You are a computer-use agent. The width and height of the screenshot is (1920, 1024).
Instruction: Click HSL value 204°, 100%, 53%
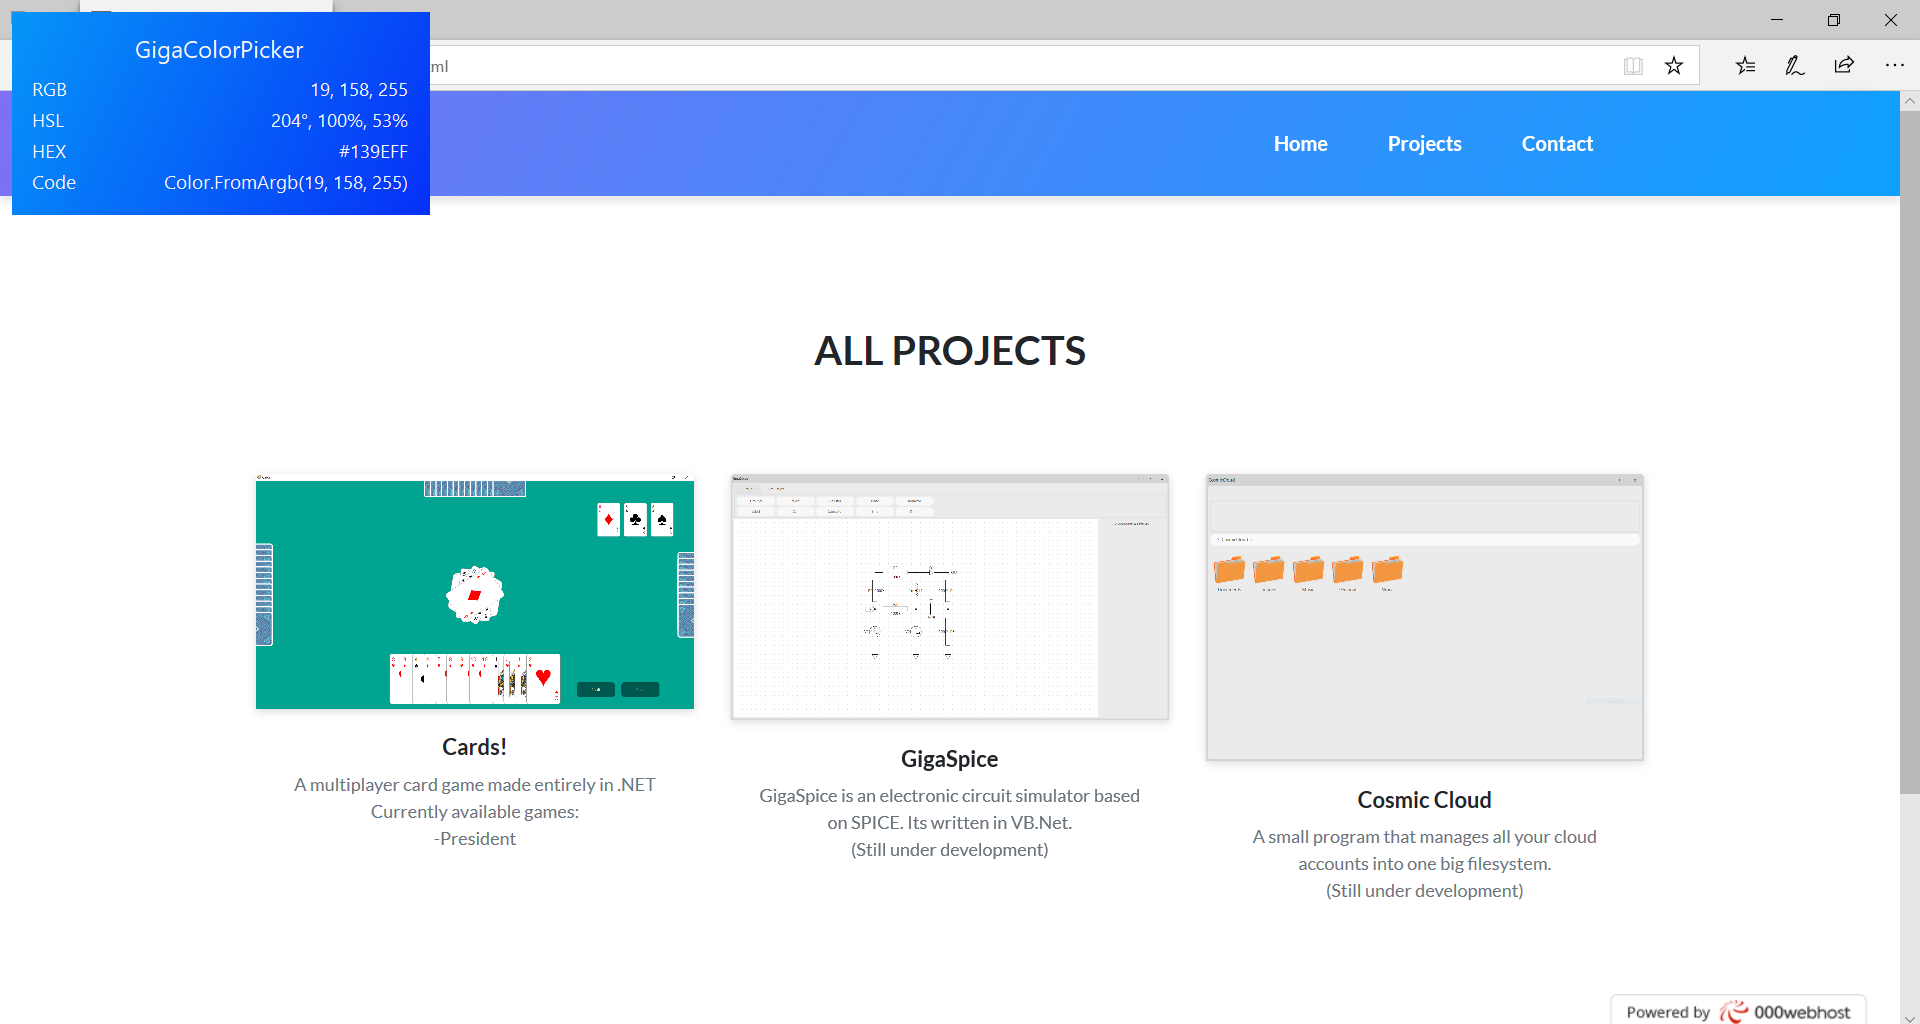pos(339,121)
